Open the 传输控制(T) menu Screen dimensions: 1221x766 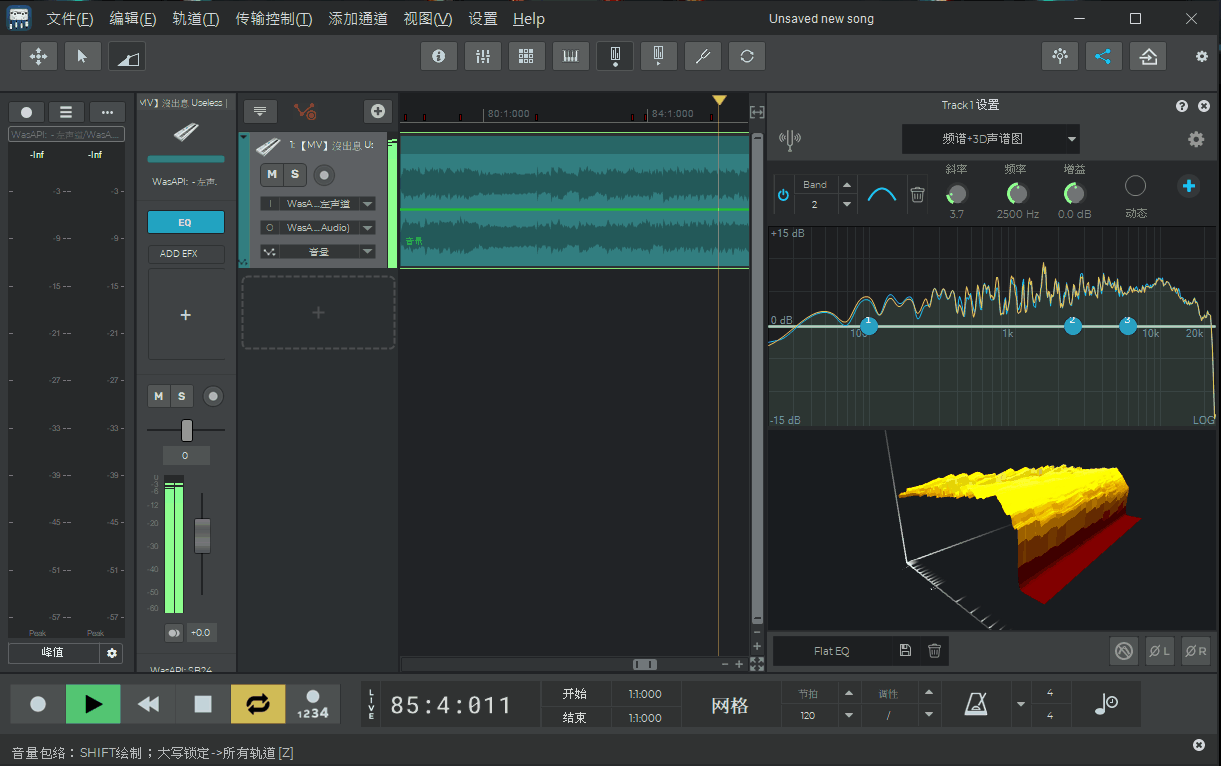(273, 19)
